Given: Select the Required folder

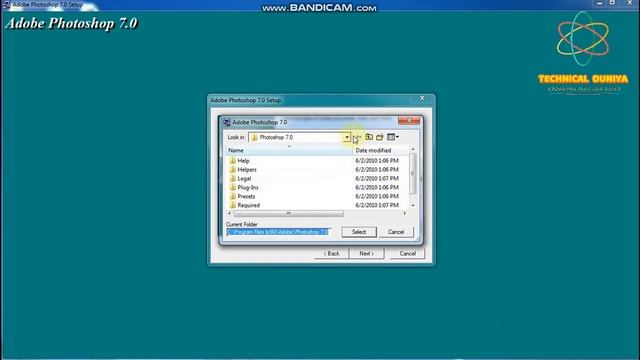Looking at the screenshot, I should (x=249, y=205).
